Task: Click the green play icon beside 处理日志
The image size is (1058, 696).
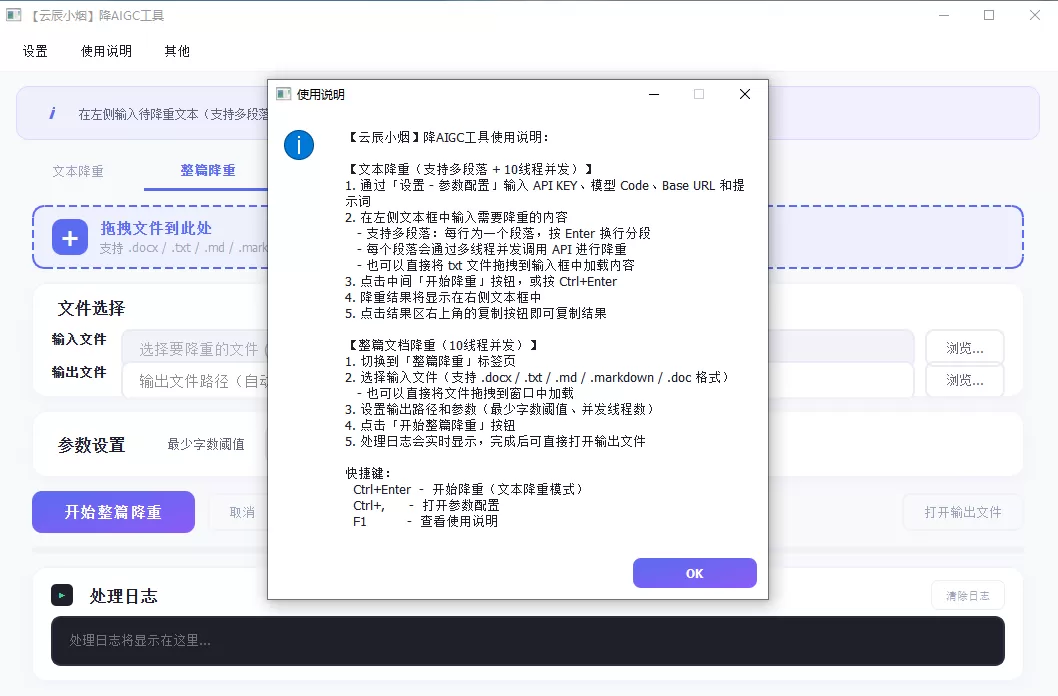Action: 62,596
